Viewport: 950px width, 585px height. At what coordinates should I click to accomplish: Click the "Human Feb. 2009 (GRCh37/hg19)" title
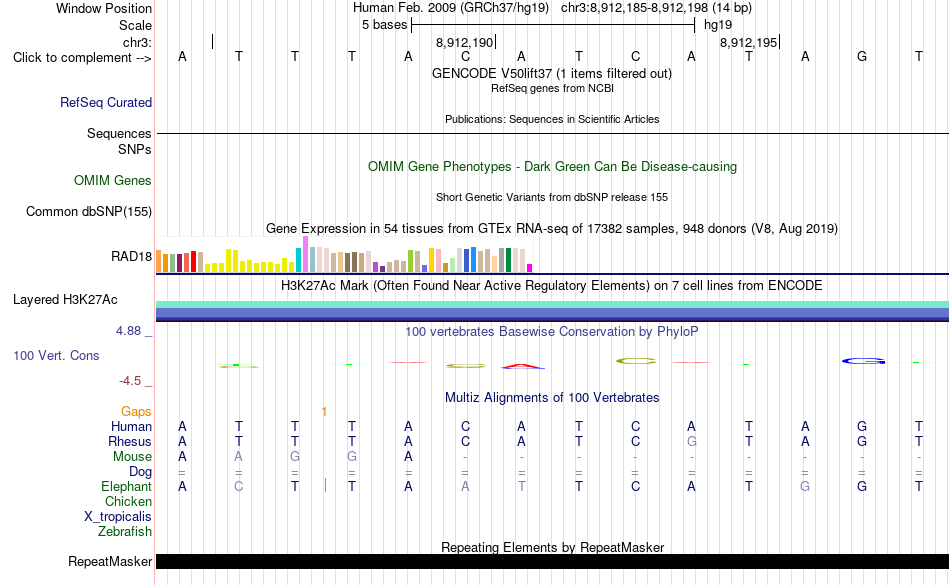(451, 8)
